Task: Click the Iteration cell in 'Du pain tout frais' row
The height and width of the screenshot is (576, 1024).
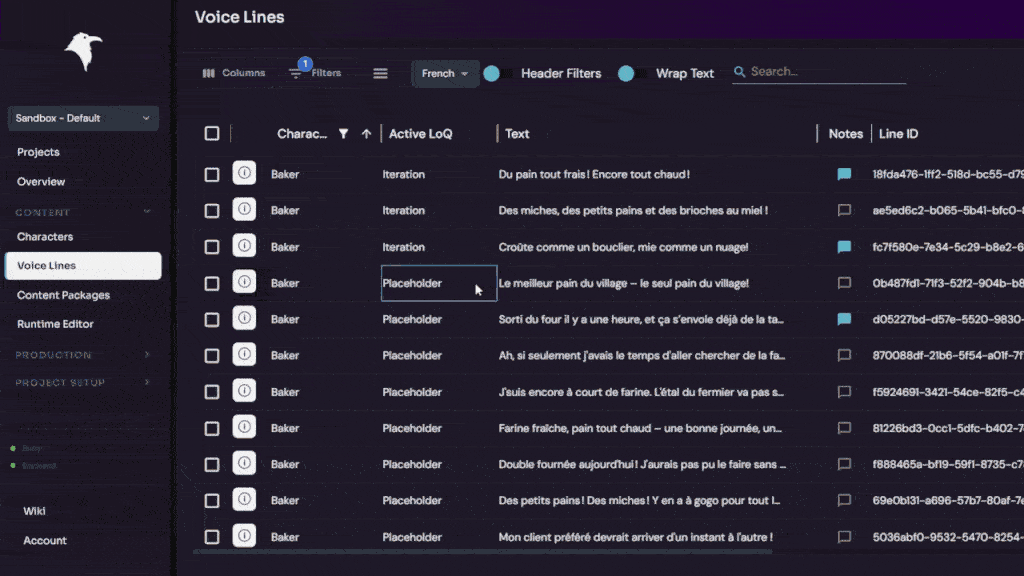Action: point(404,174)
